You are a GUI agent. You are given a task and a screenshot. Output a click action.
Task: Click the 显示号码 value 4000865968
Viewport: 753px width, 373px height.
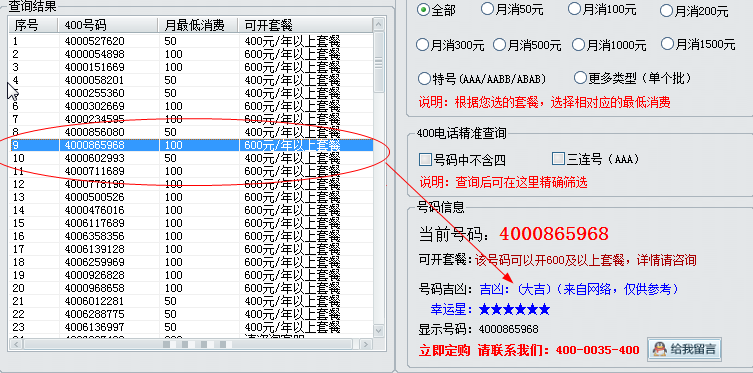click(x=509, y=329)
